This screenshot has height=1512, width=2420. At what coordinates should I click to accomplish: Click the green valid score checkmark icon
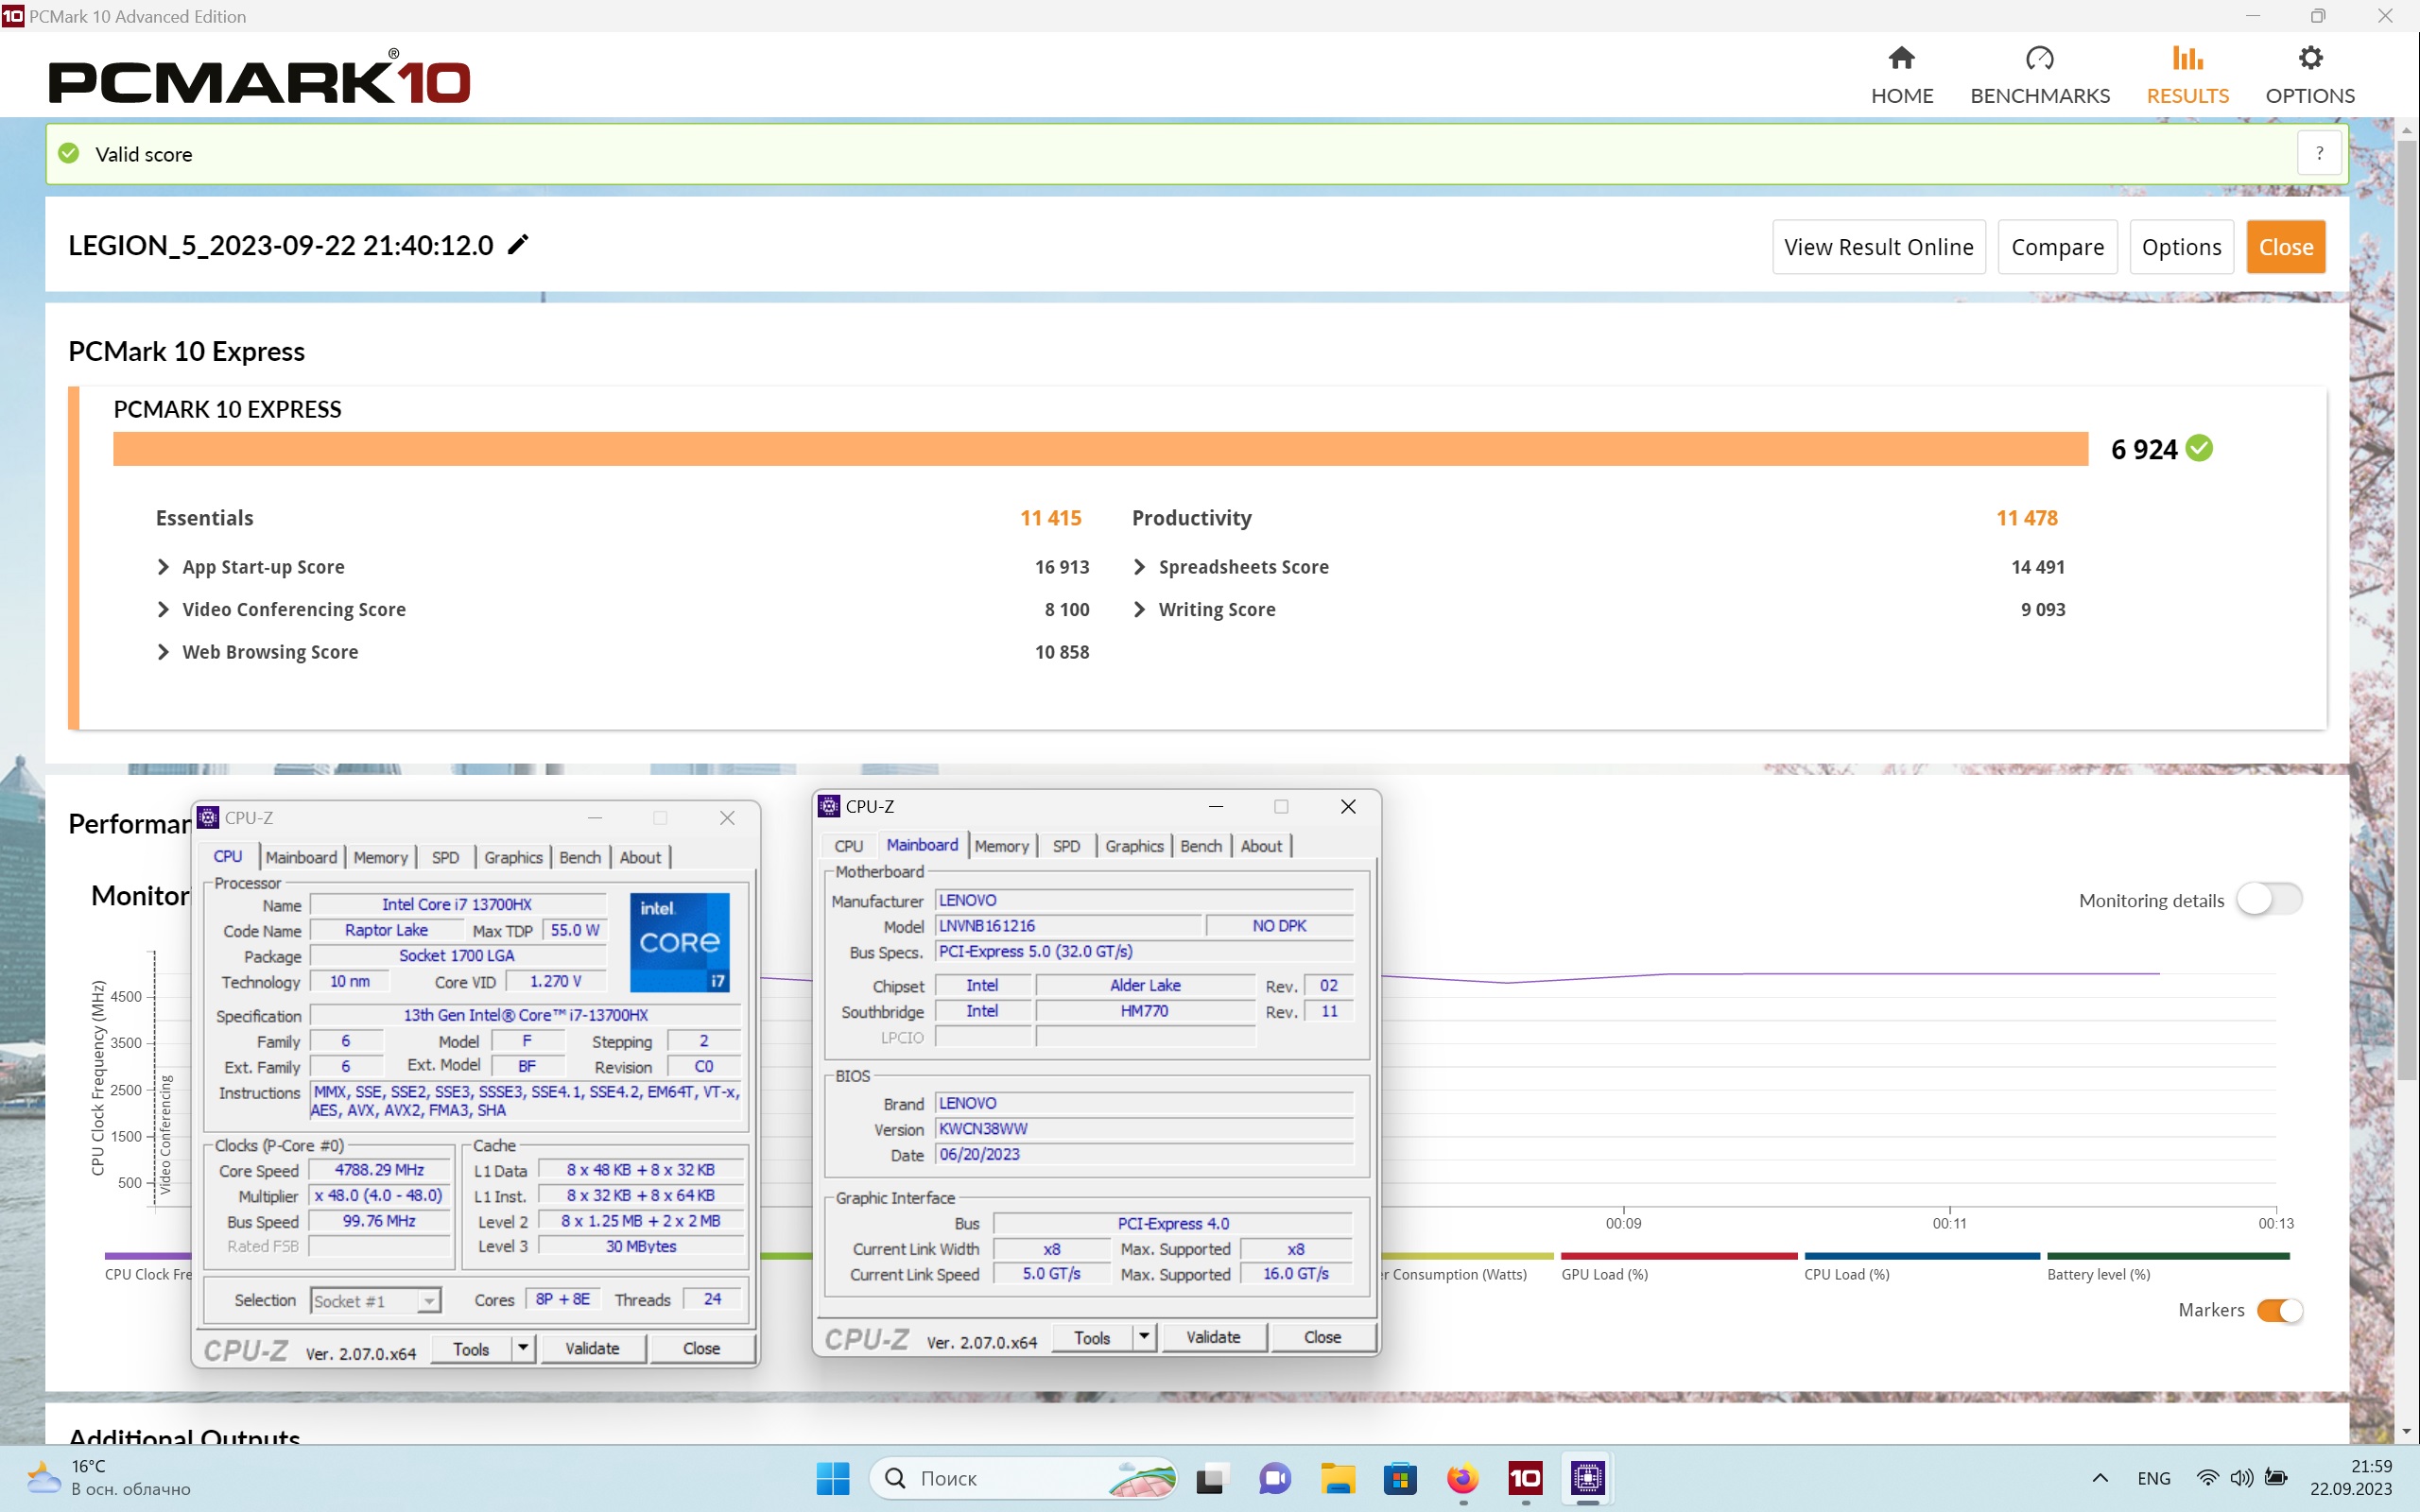point(69,154)
